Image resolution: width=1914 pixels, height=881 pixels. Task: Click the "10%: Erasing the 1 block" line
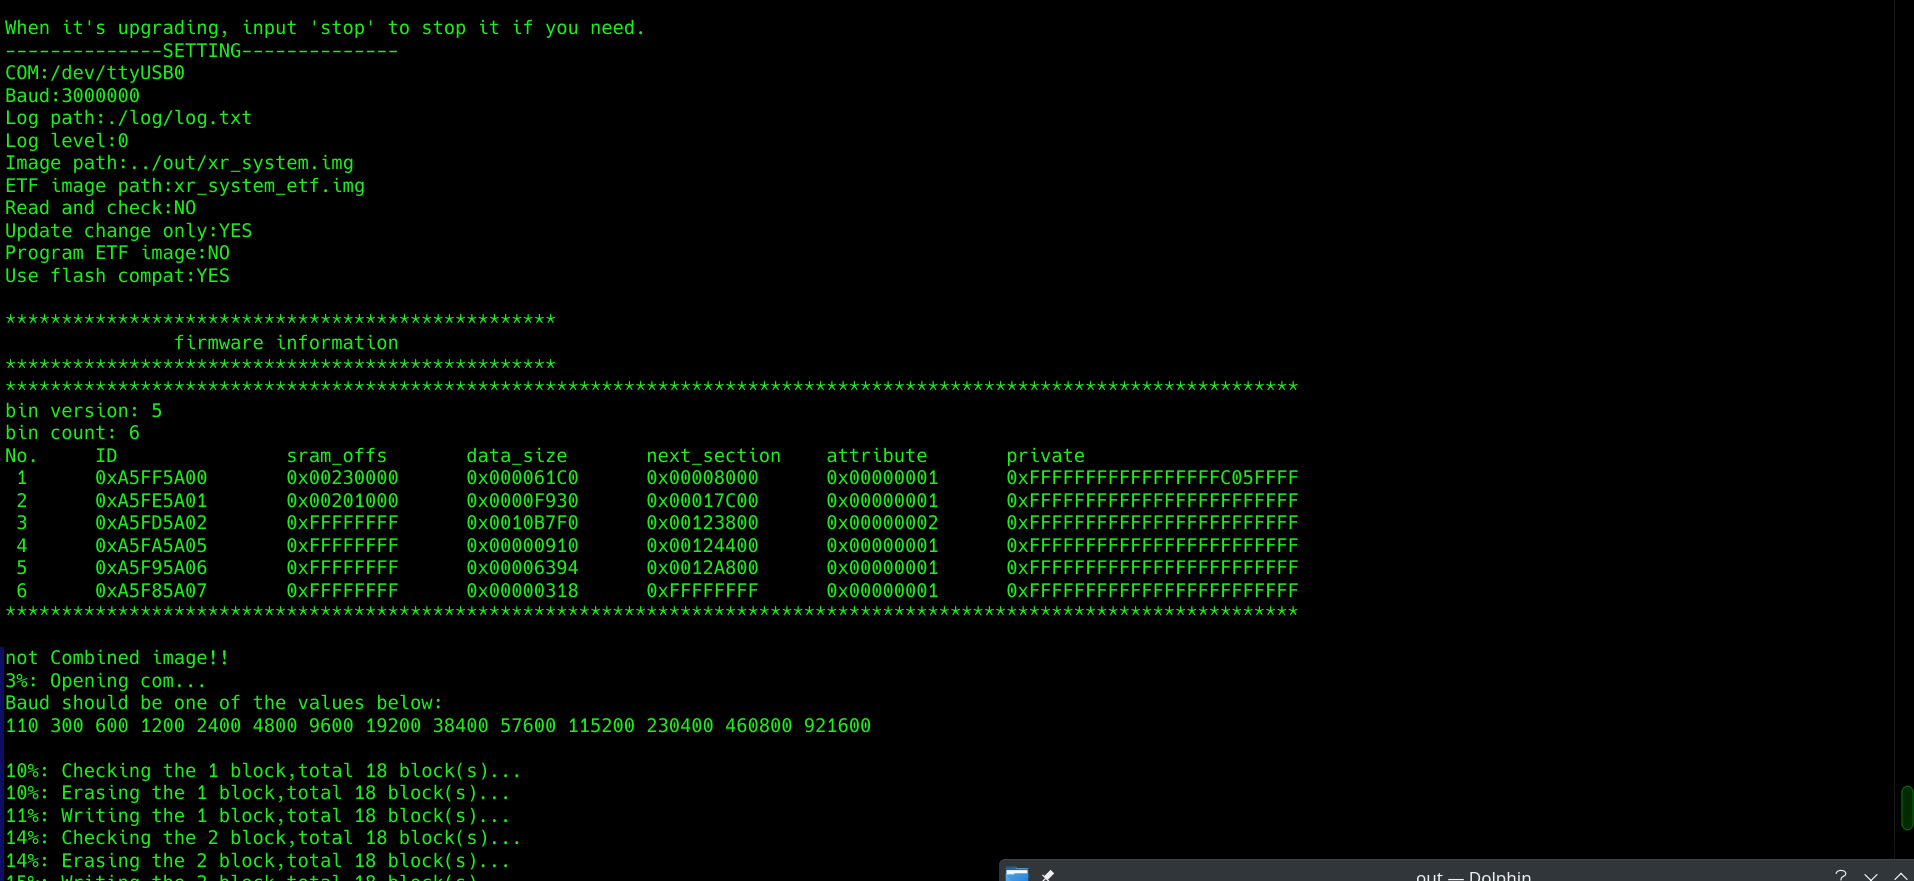[x=258, y=793]
